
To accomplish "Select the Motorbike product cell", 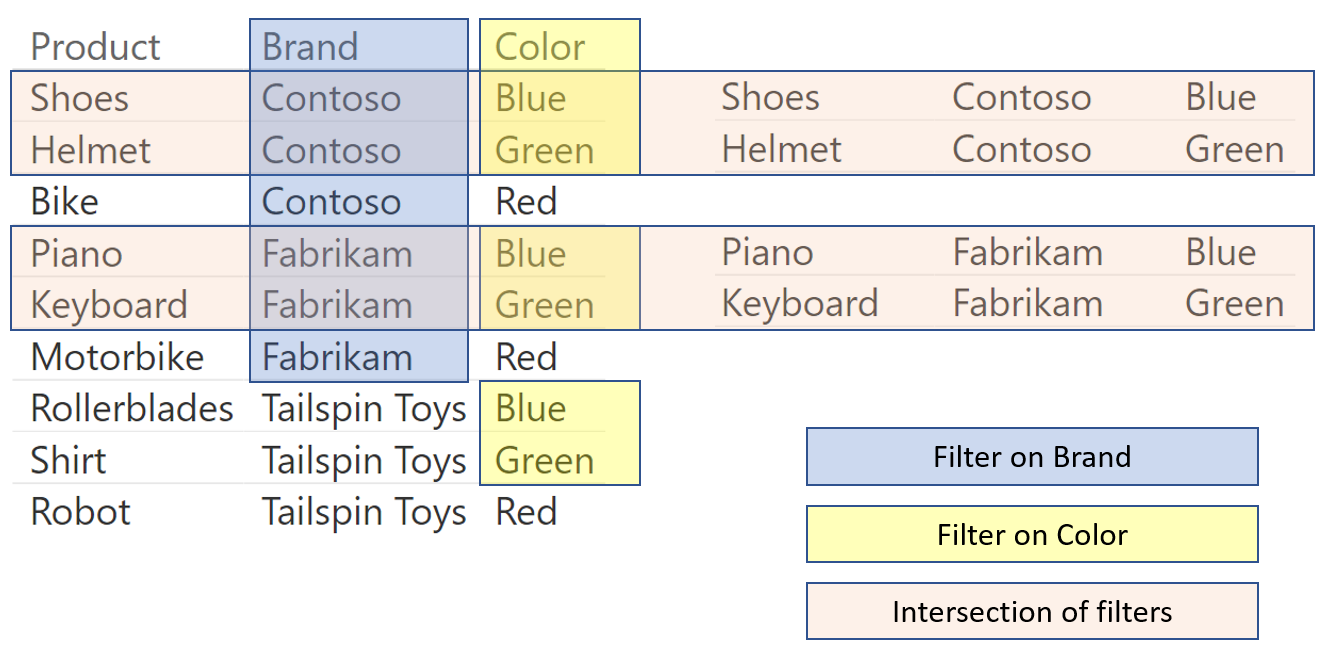I will click(x=117, y=357).
